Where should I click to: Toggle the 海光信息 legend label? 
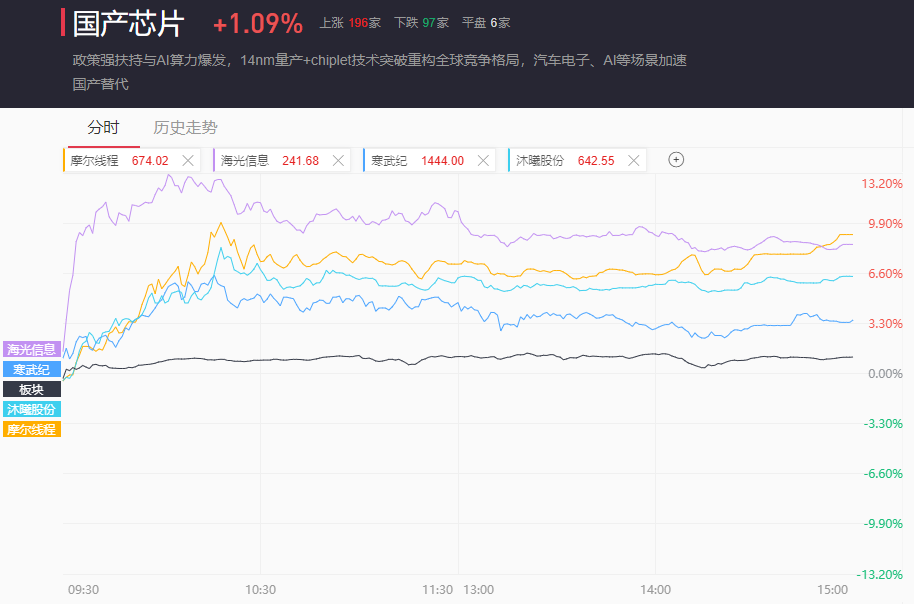click(x=31, y=349)
